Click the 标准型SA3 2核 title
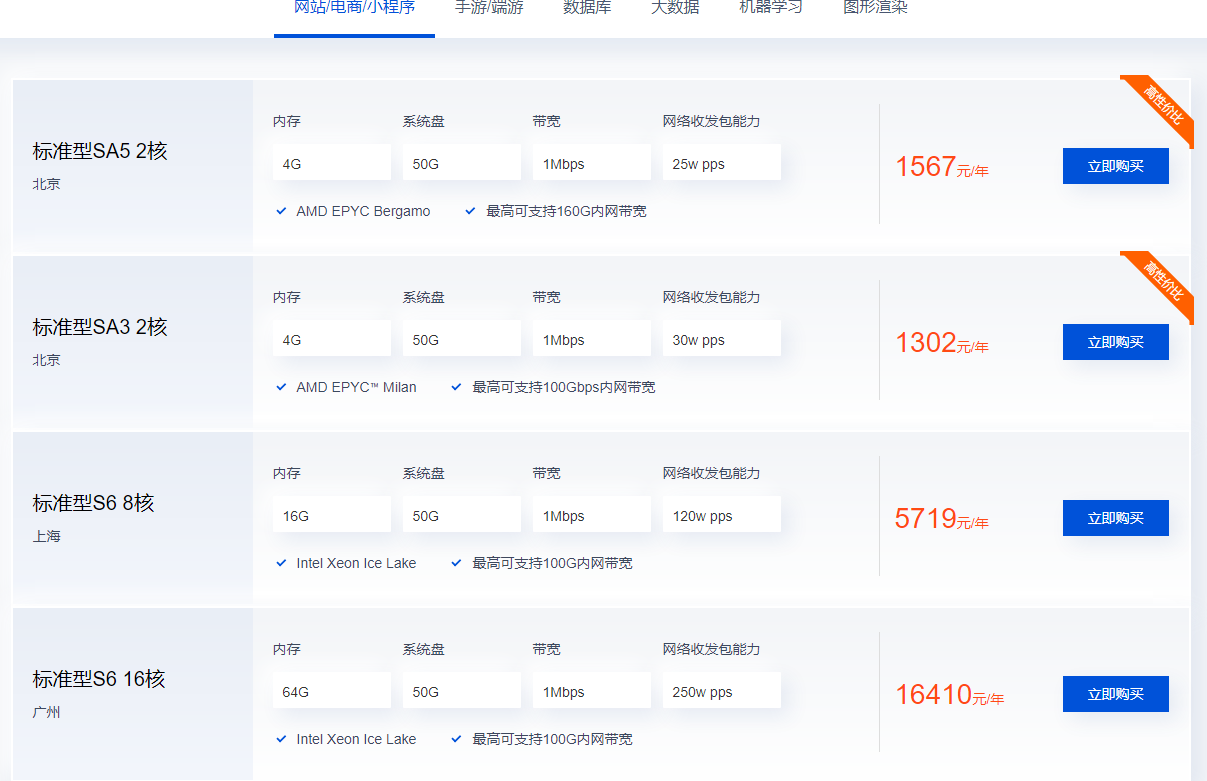 point(100,327)
